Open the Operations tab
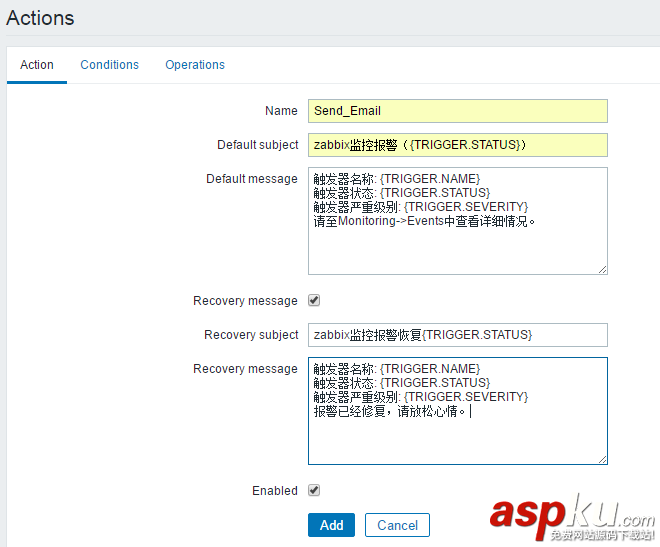Screen dimensions: 660x547 [x=195, y=65]
